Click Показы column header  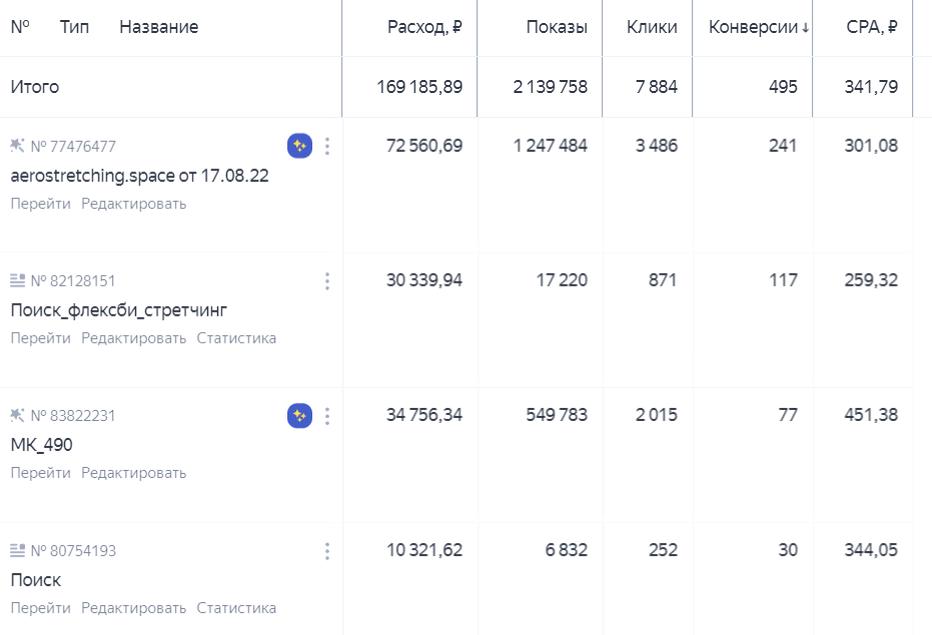click(557, 27)
